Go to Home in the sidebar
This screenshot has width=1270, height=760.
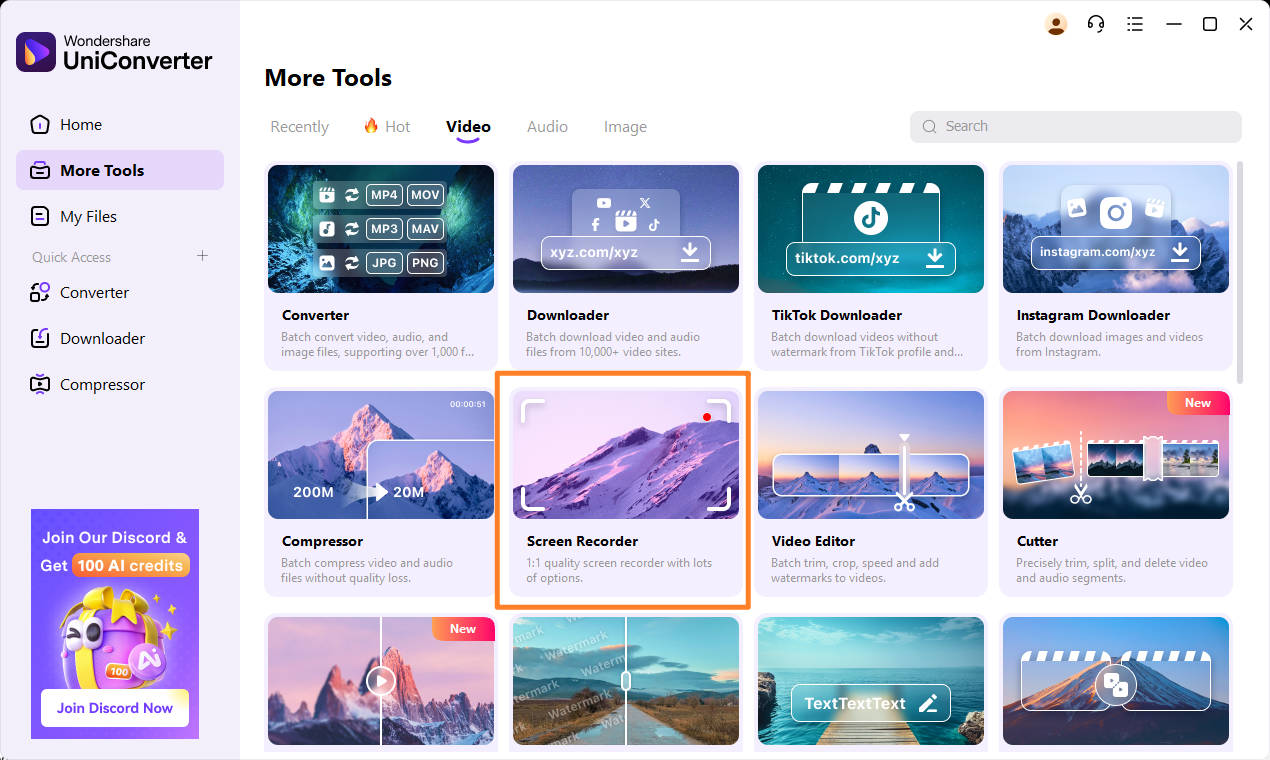[120, 125]
